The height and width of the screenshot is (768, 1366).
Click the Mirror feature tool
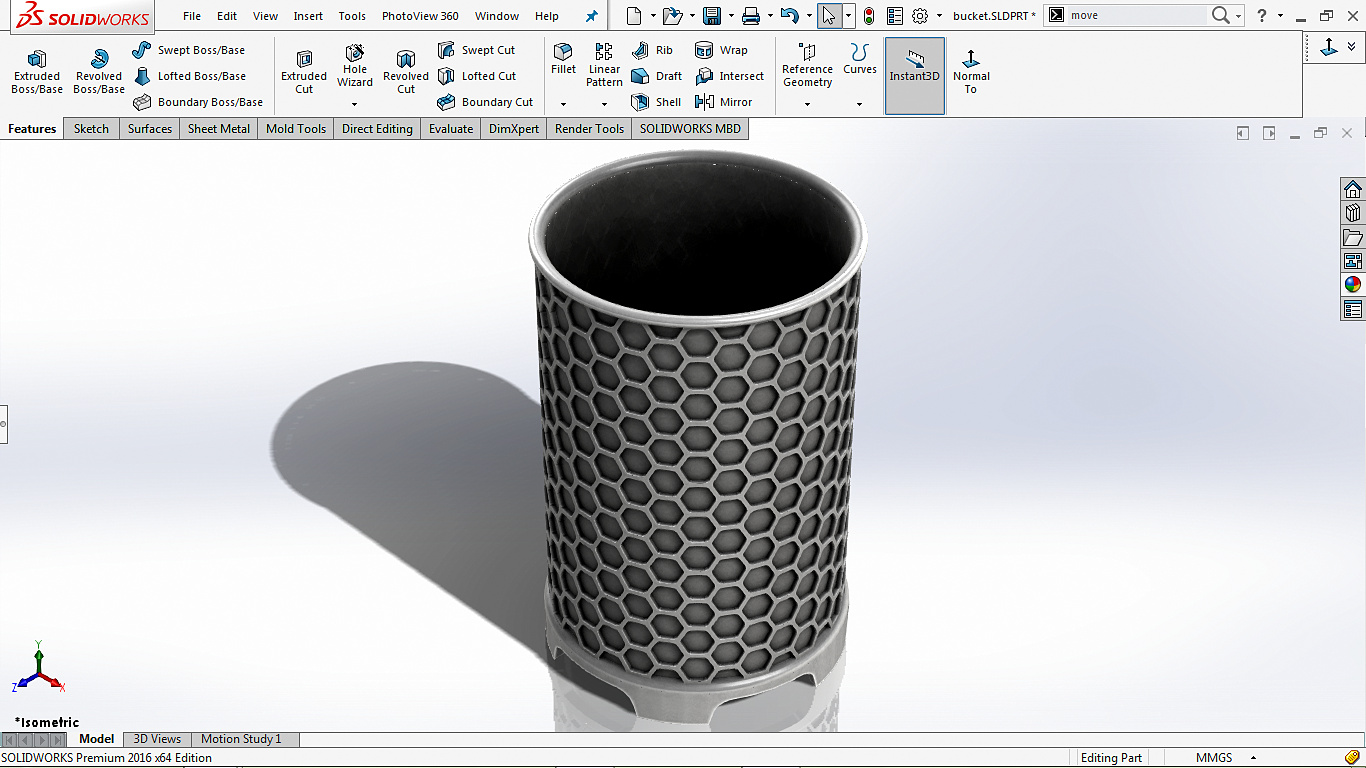coord(704,102)
